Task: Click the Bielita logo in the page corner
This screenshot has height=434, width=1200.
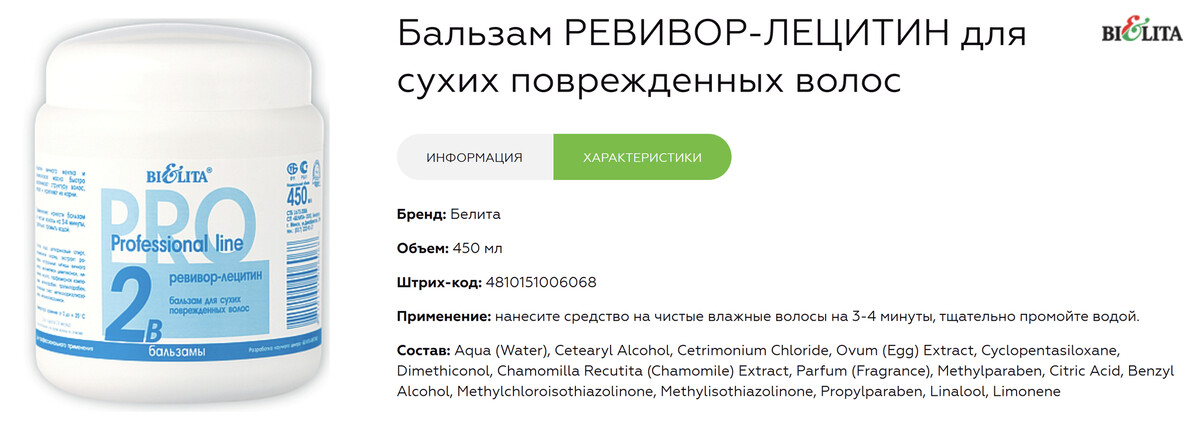Action: [1141, 35]
